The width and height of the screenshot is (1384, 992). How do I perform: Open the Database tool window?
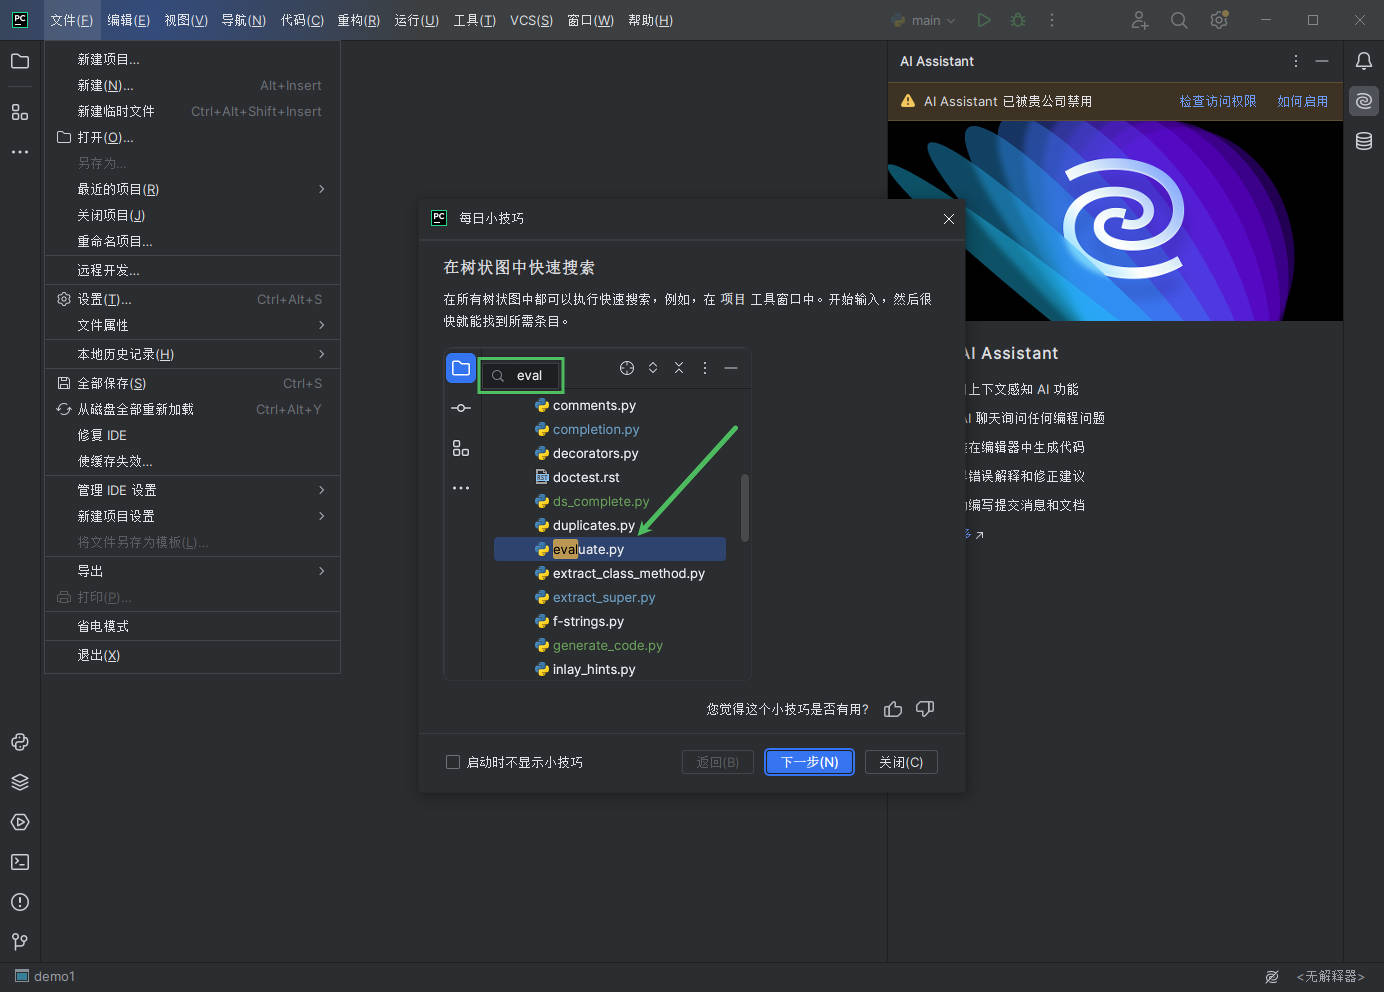1364,141
